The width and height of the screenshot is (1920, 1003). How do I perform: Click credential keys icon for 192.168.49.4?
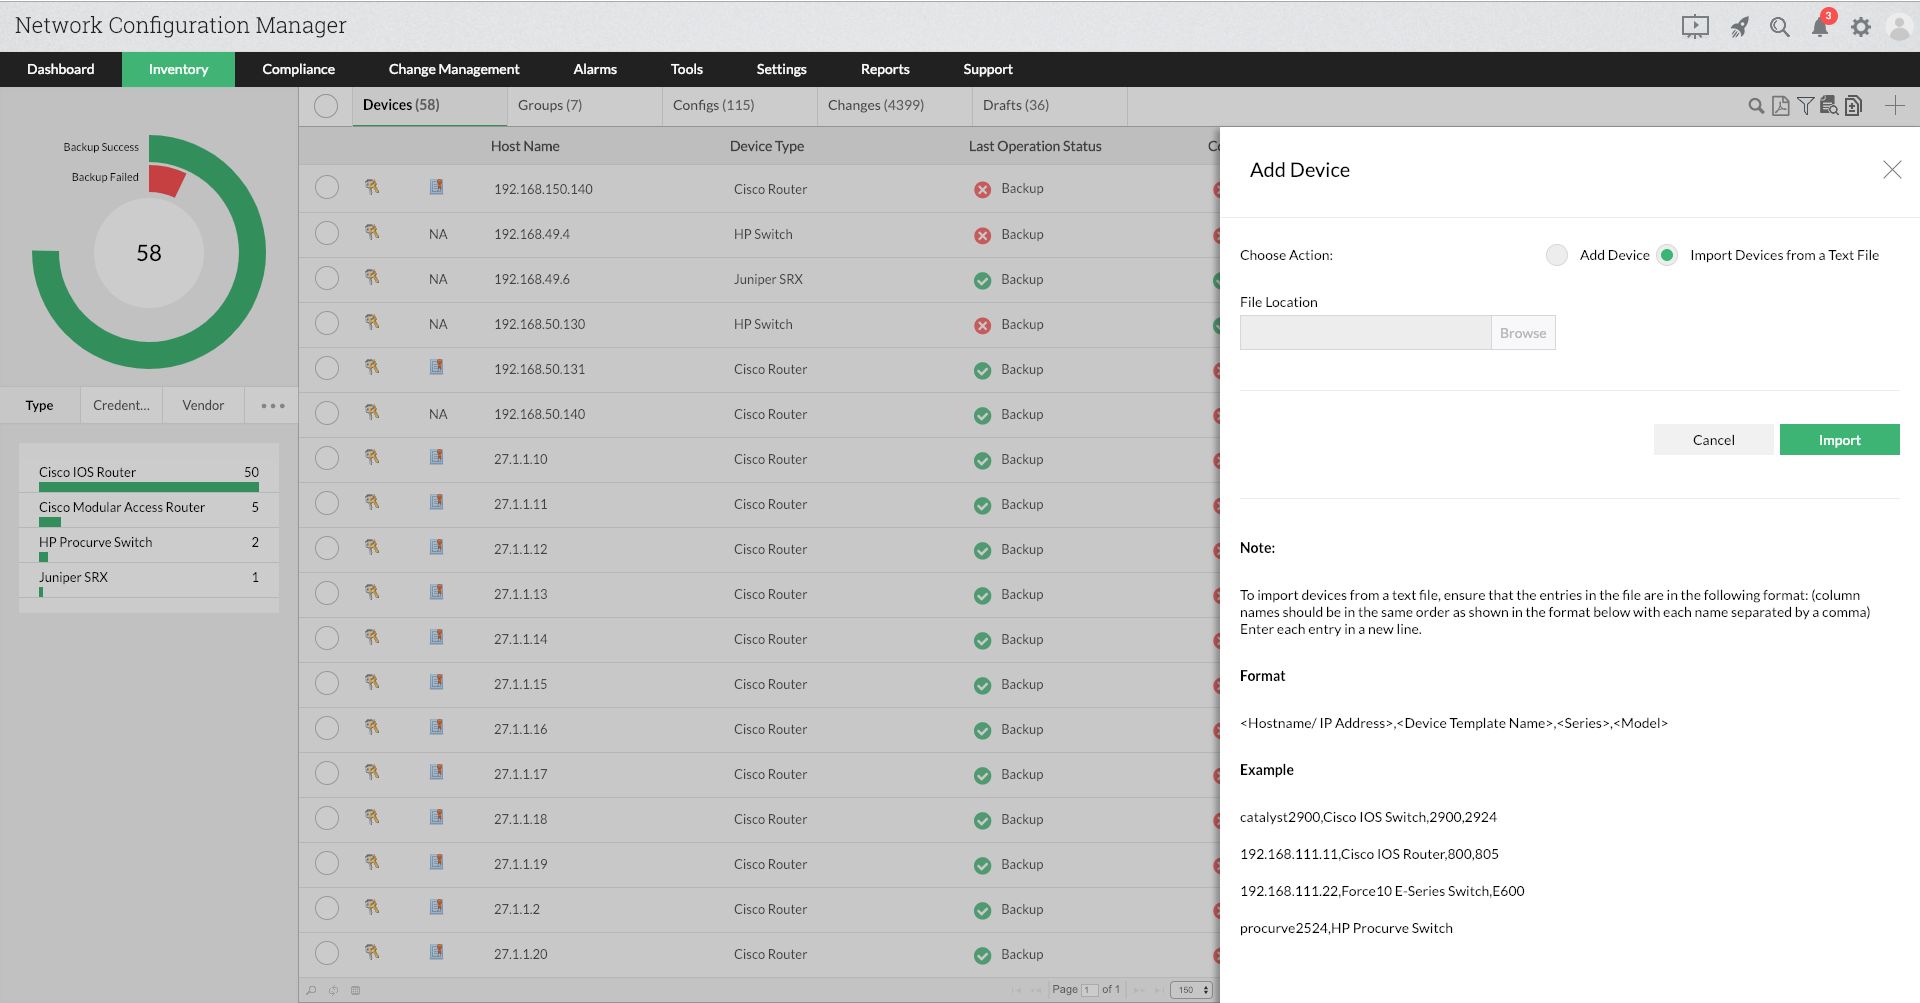point(372,232)
